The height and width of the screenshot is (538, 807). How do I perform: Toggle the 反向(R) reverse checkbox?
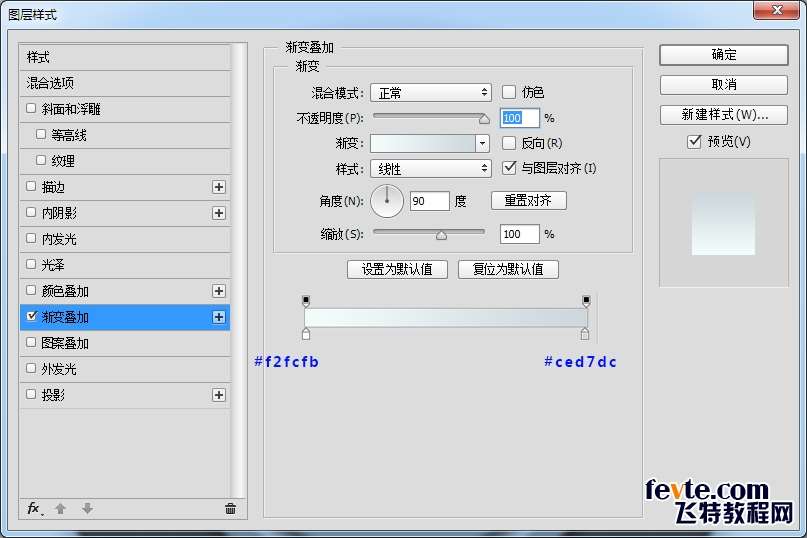(x=508, y=143)
